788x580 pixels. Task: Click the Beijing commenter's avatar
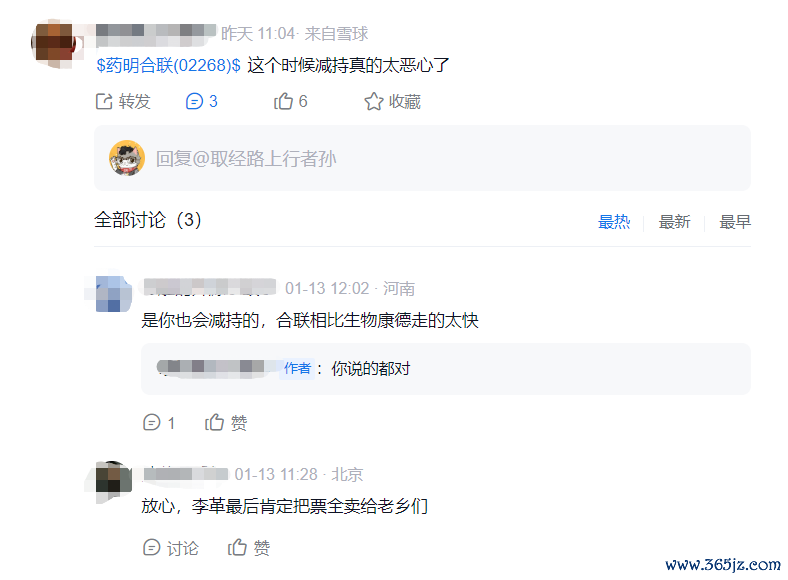coord(114,479)
